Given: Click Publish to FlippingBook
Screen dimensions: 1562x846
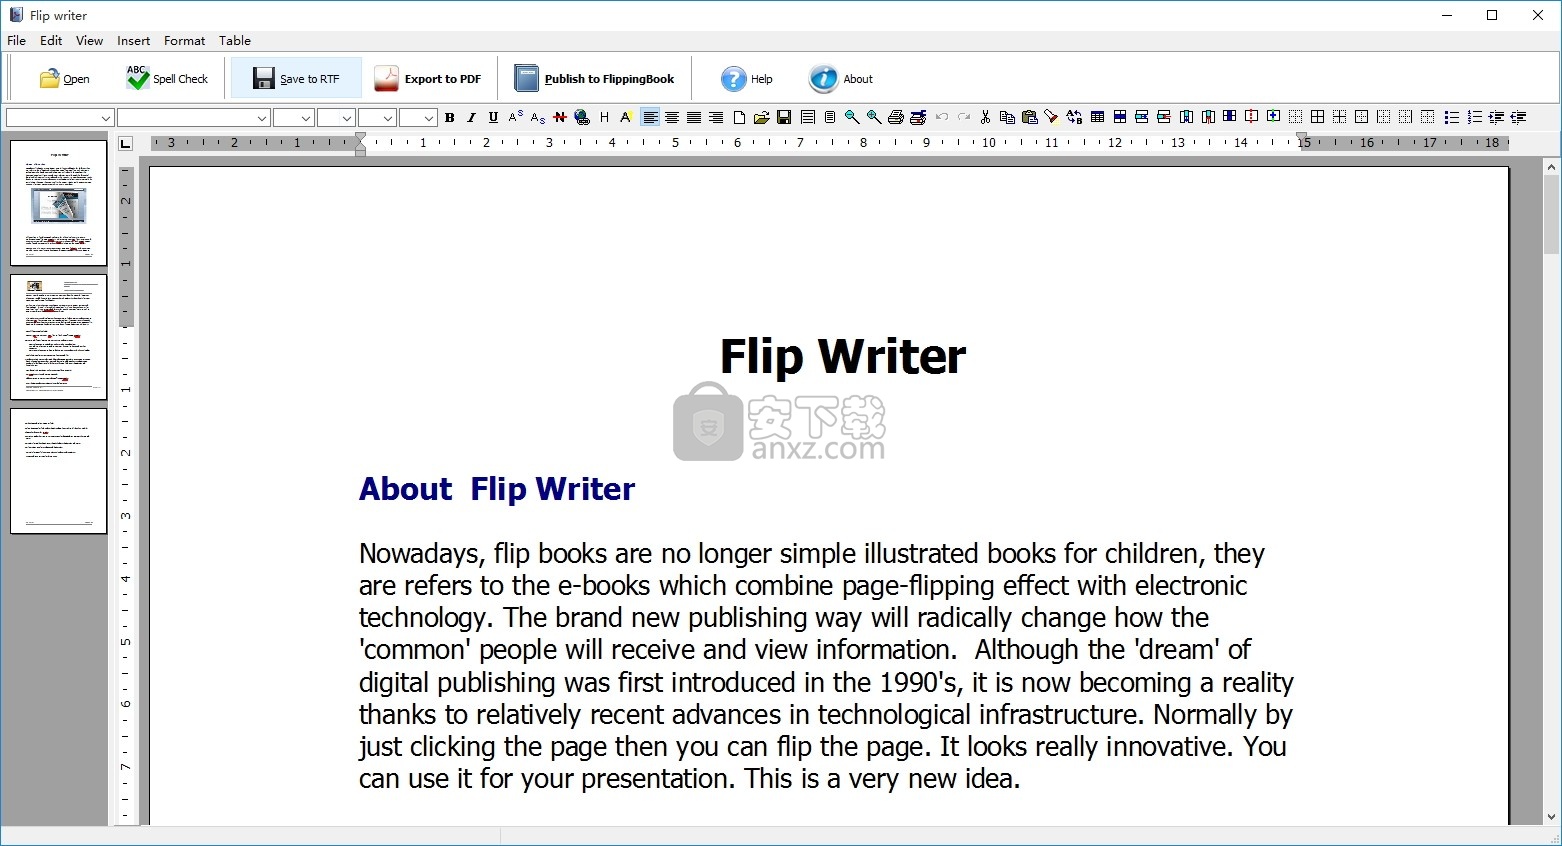Looking at the screenshot, I should click(595, 79).
